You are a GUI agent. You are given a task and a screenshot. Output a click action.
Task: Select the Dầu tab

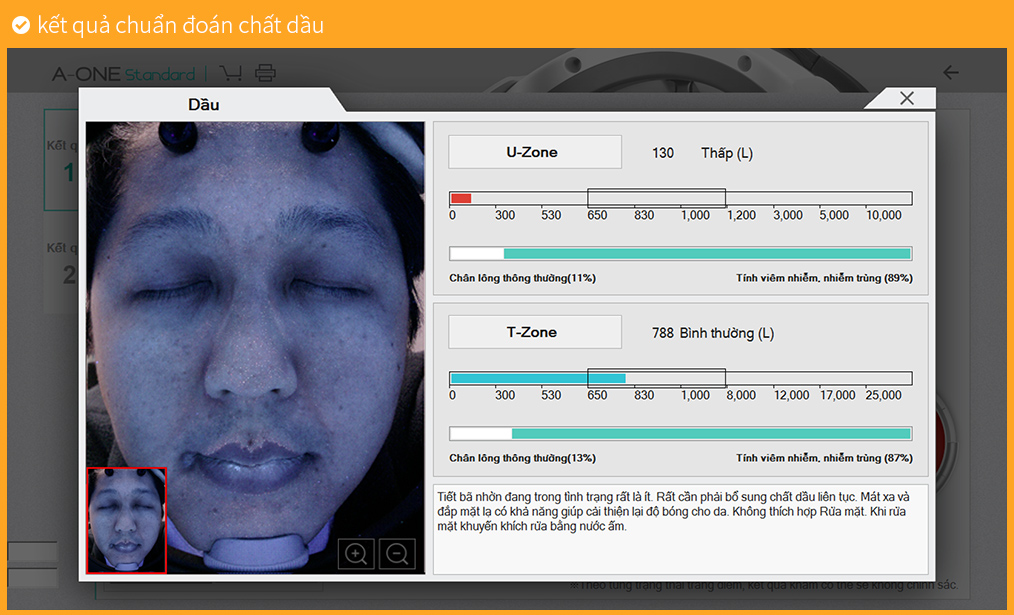204,104
